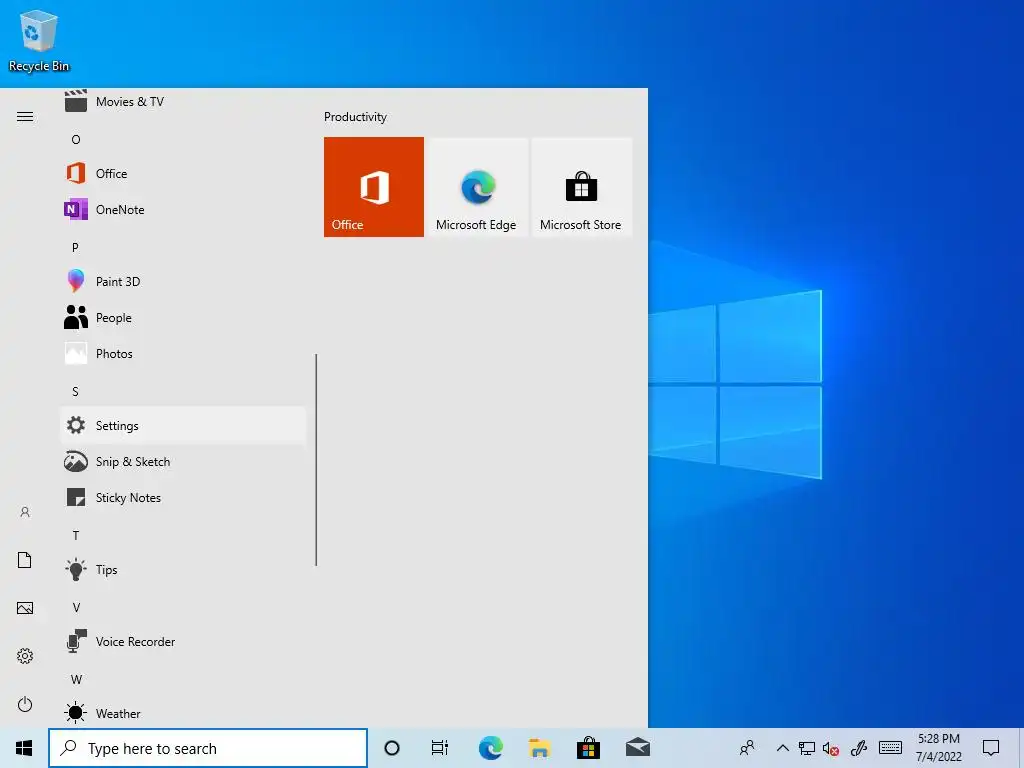The width and height of the screenshot is (1024, 768).
Task: Open the Tips app
Action: point(183,569)
